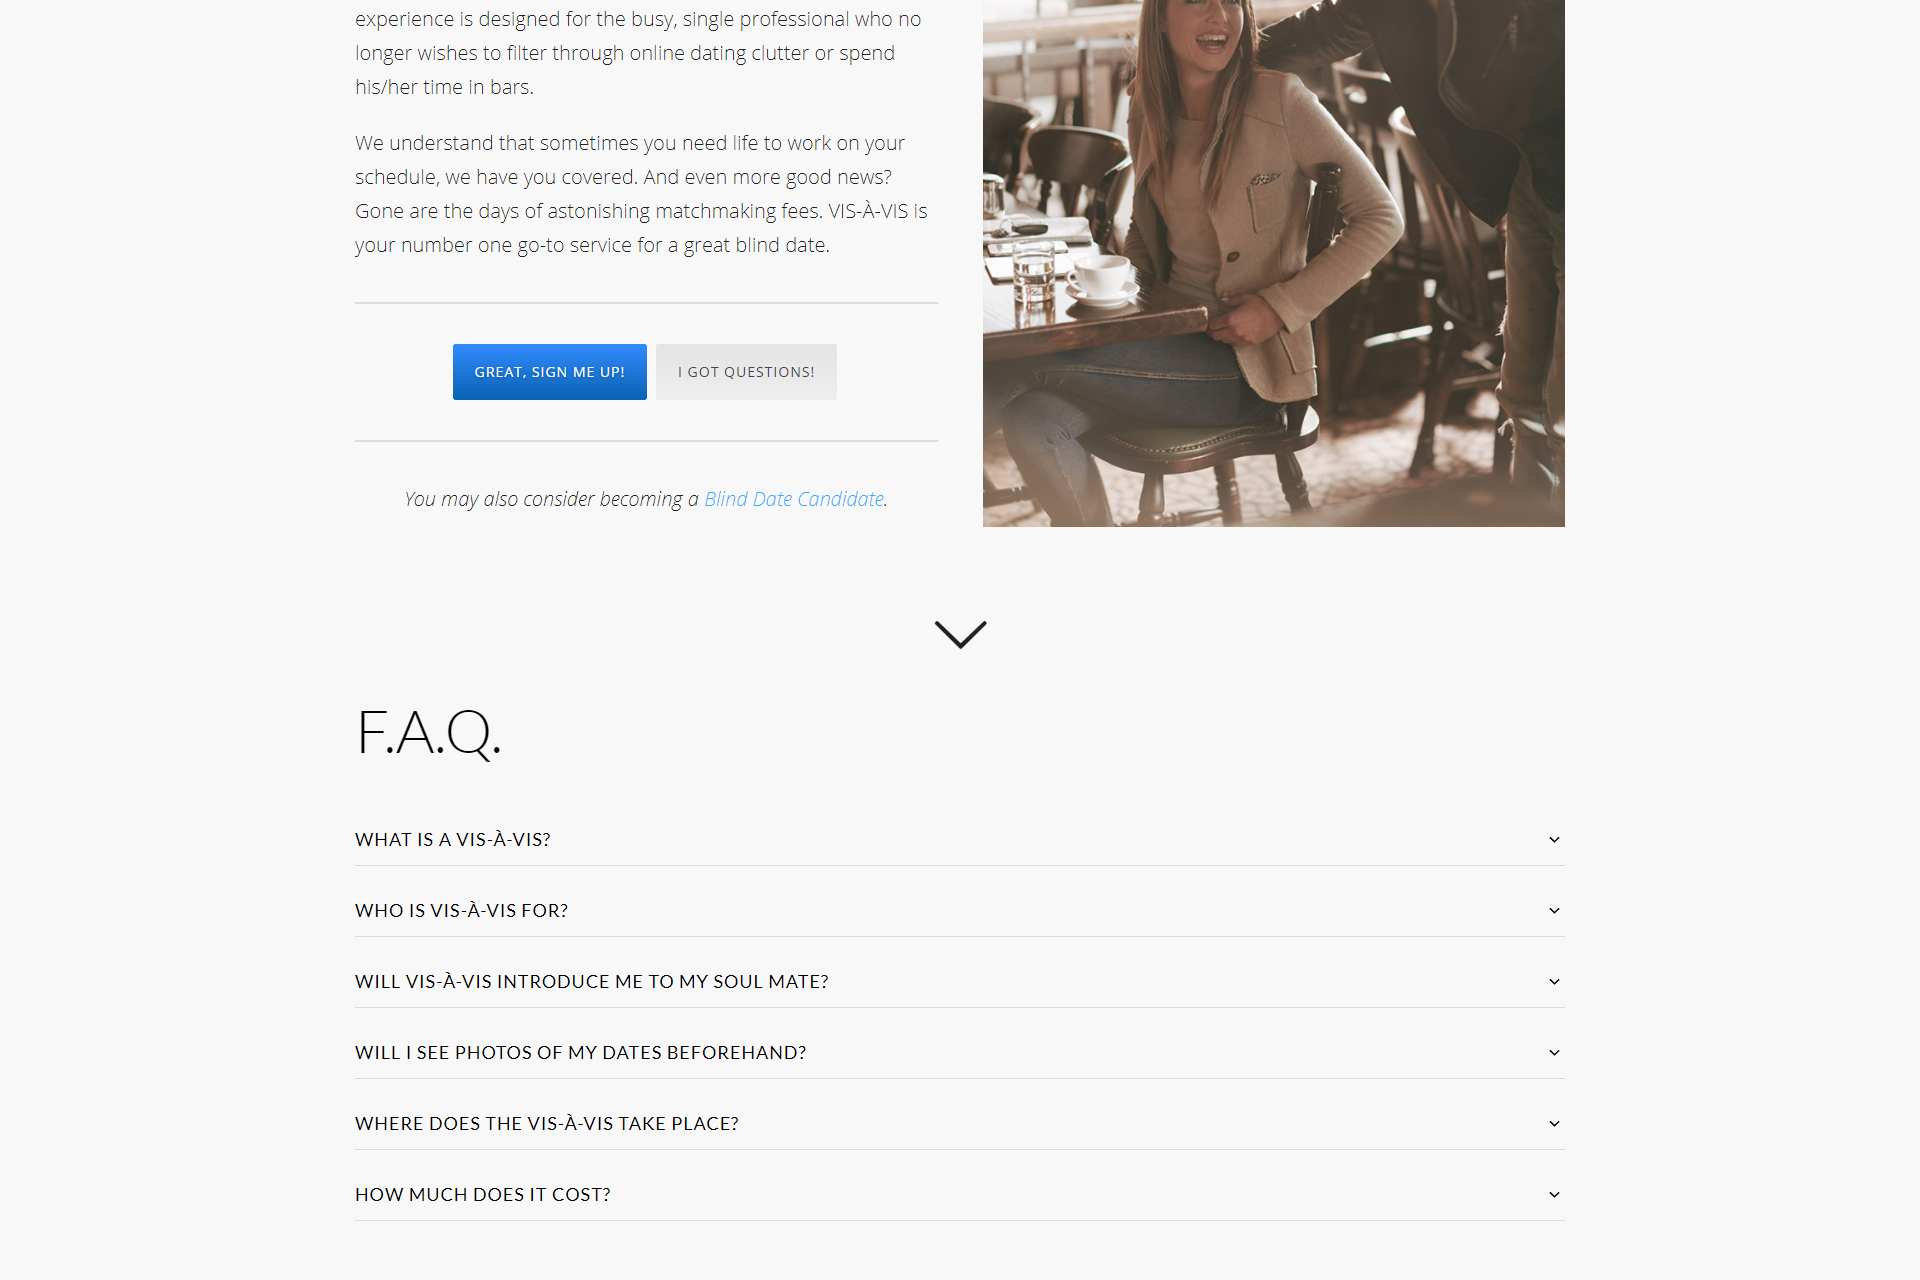Click the chevron icon on the photos beforehand question
Image resolution: width=1920 pixels, height=1280 pixels.
(1554, 1053)
